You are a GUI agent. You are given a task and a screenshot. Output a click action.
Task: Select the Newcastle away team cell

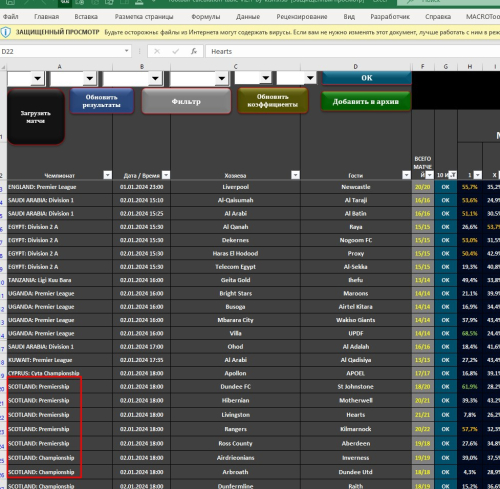coord(356,187)
